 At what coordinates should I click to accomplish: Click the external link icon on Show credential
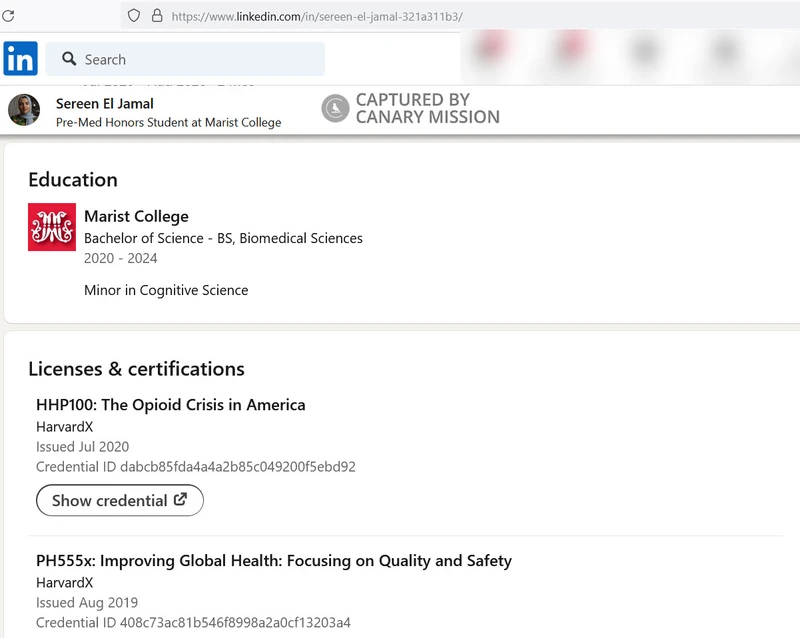[182, 500]
